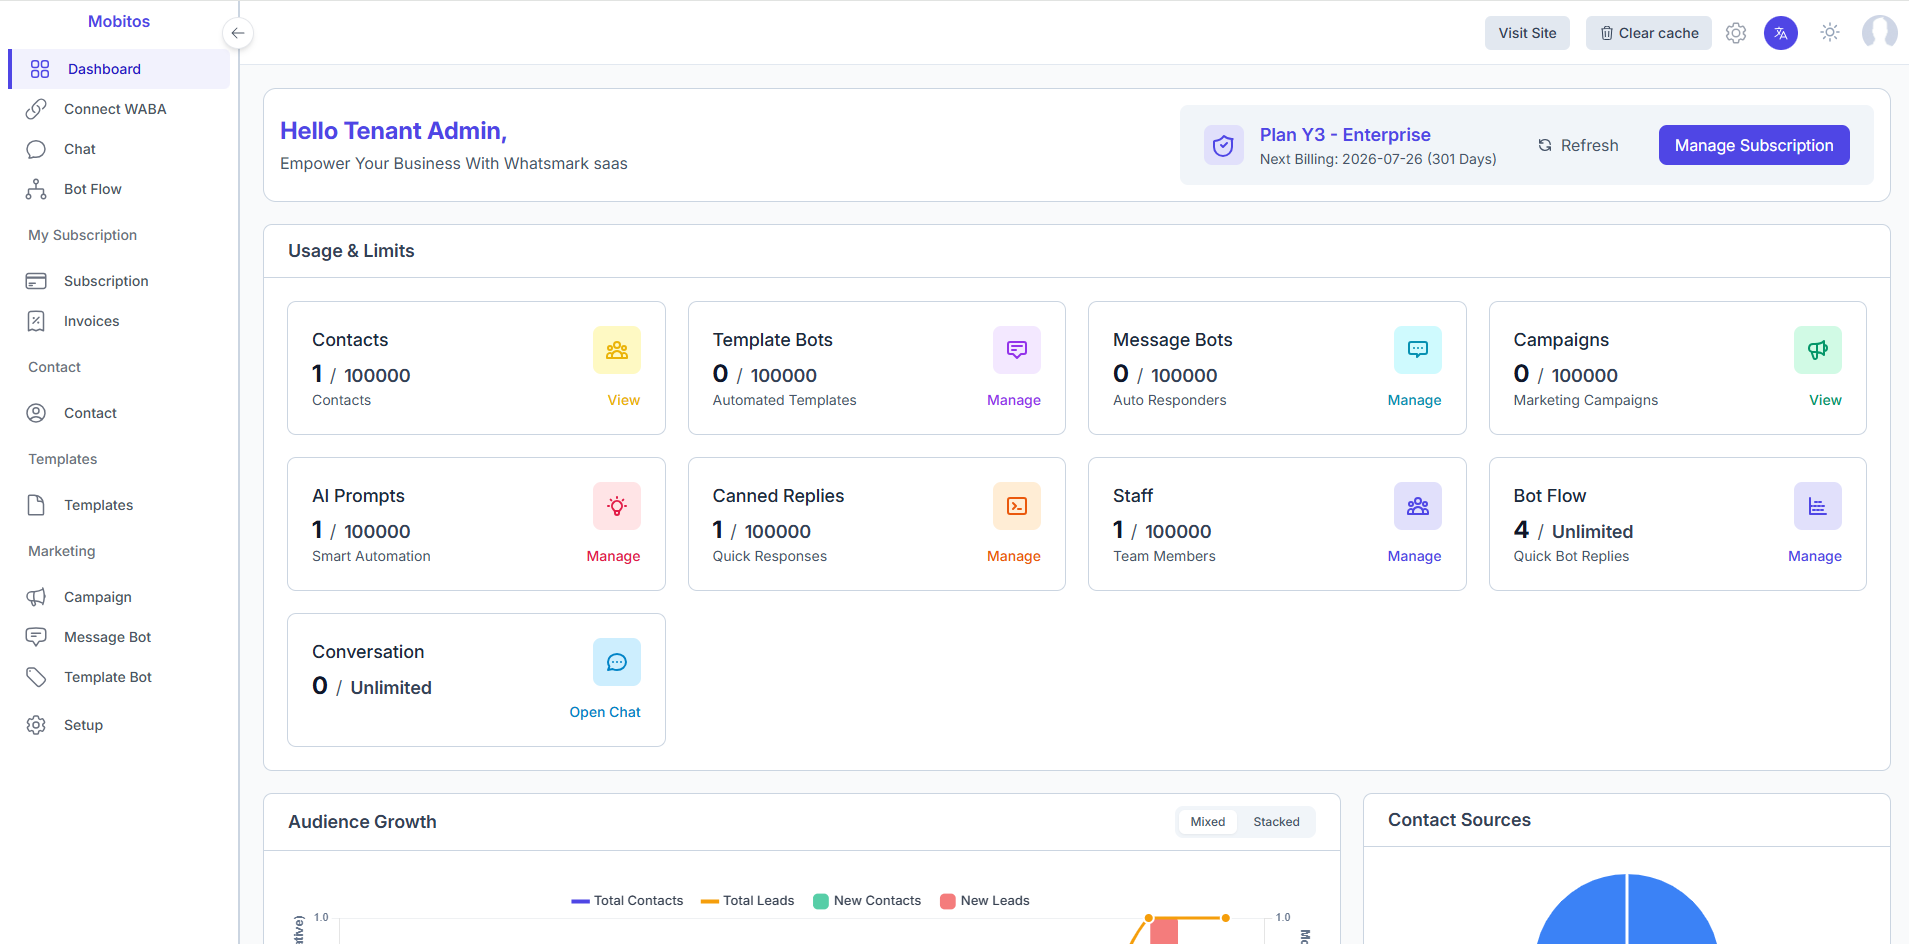Open the language switcher icon
The image size is (1909, 944).
[x=1780, y=32]
